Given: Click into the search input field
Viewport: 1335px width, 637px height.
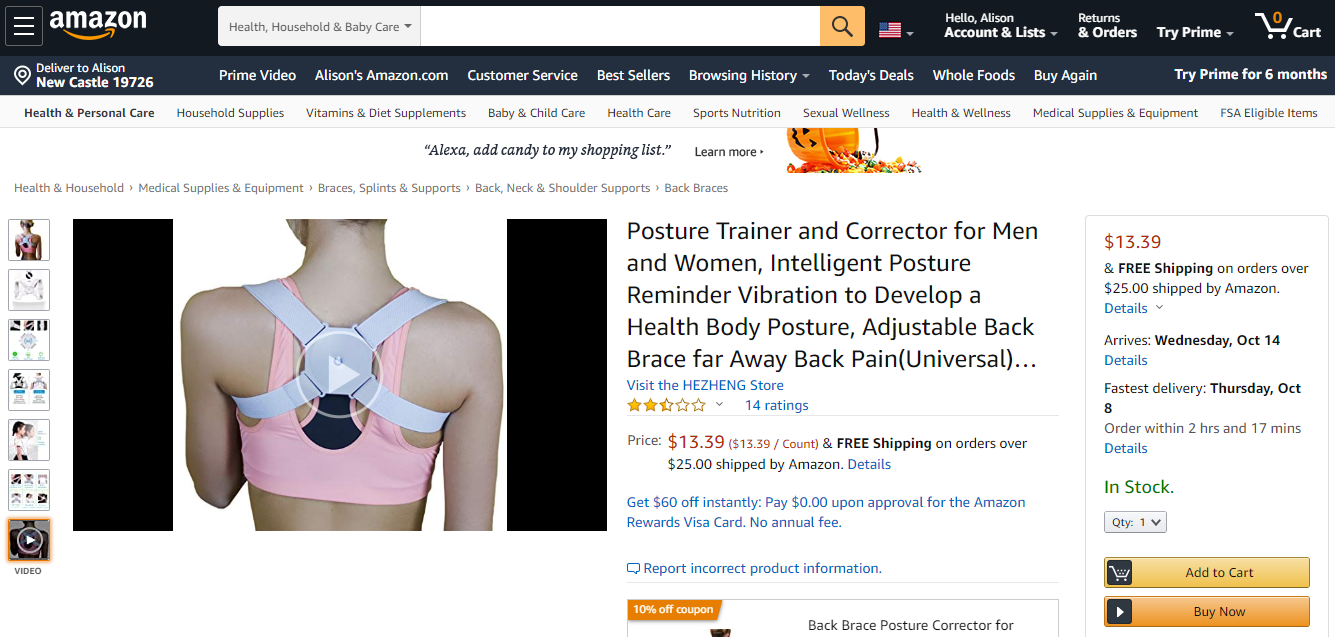Looking at the screenshot, I should (620, 27).
